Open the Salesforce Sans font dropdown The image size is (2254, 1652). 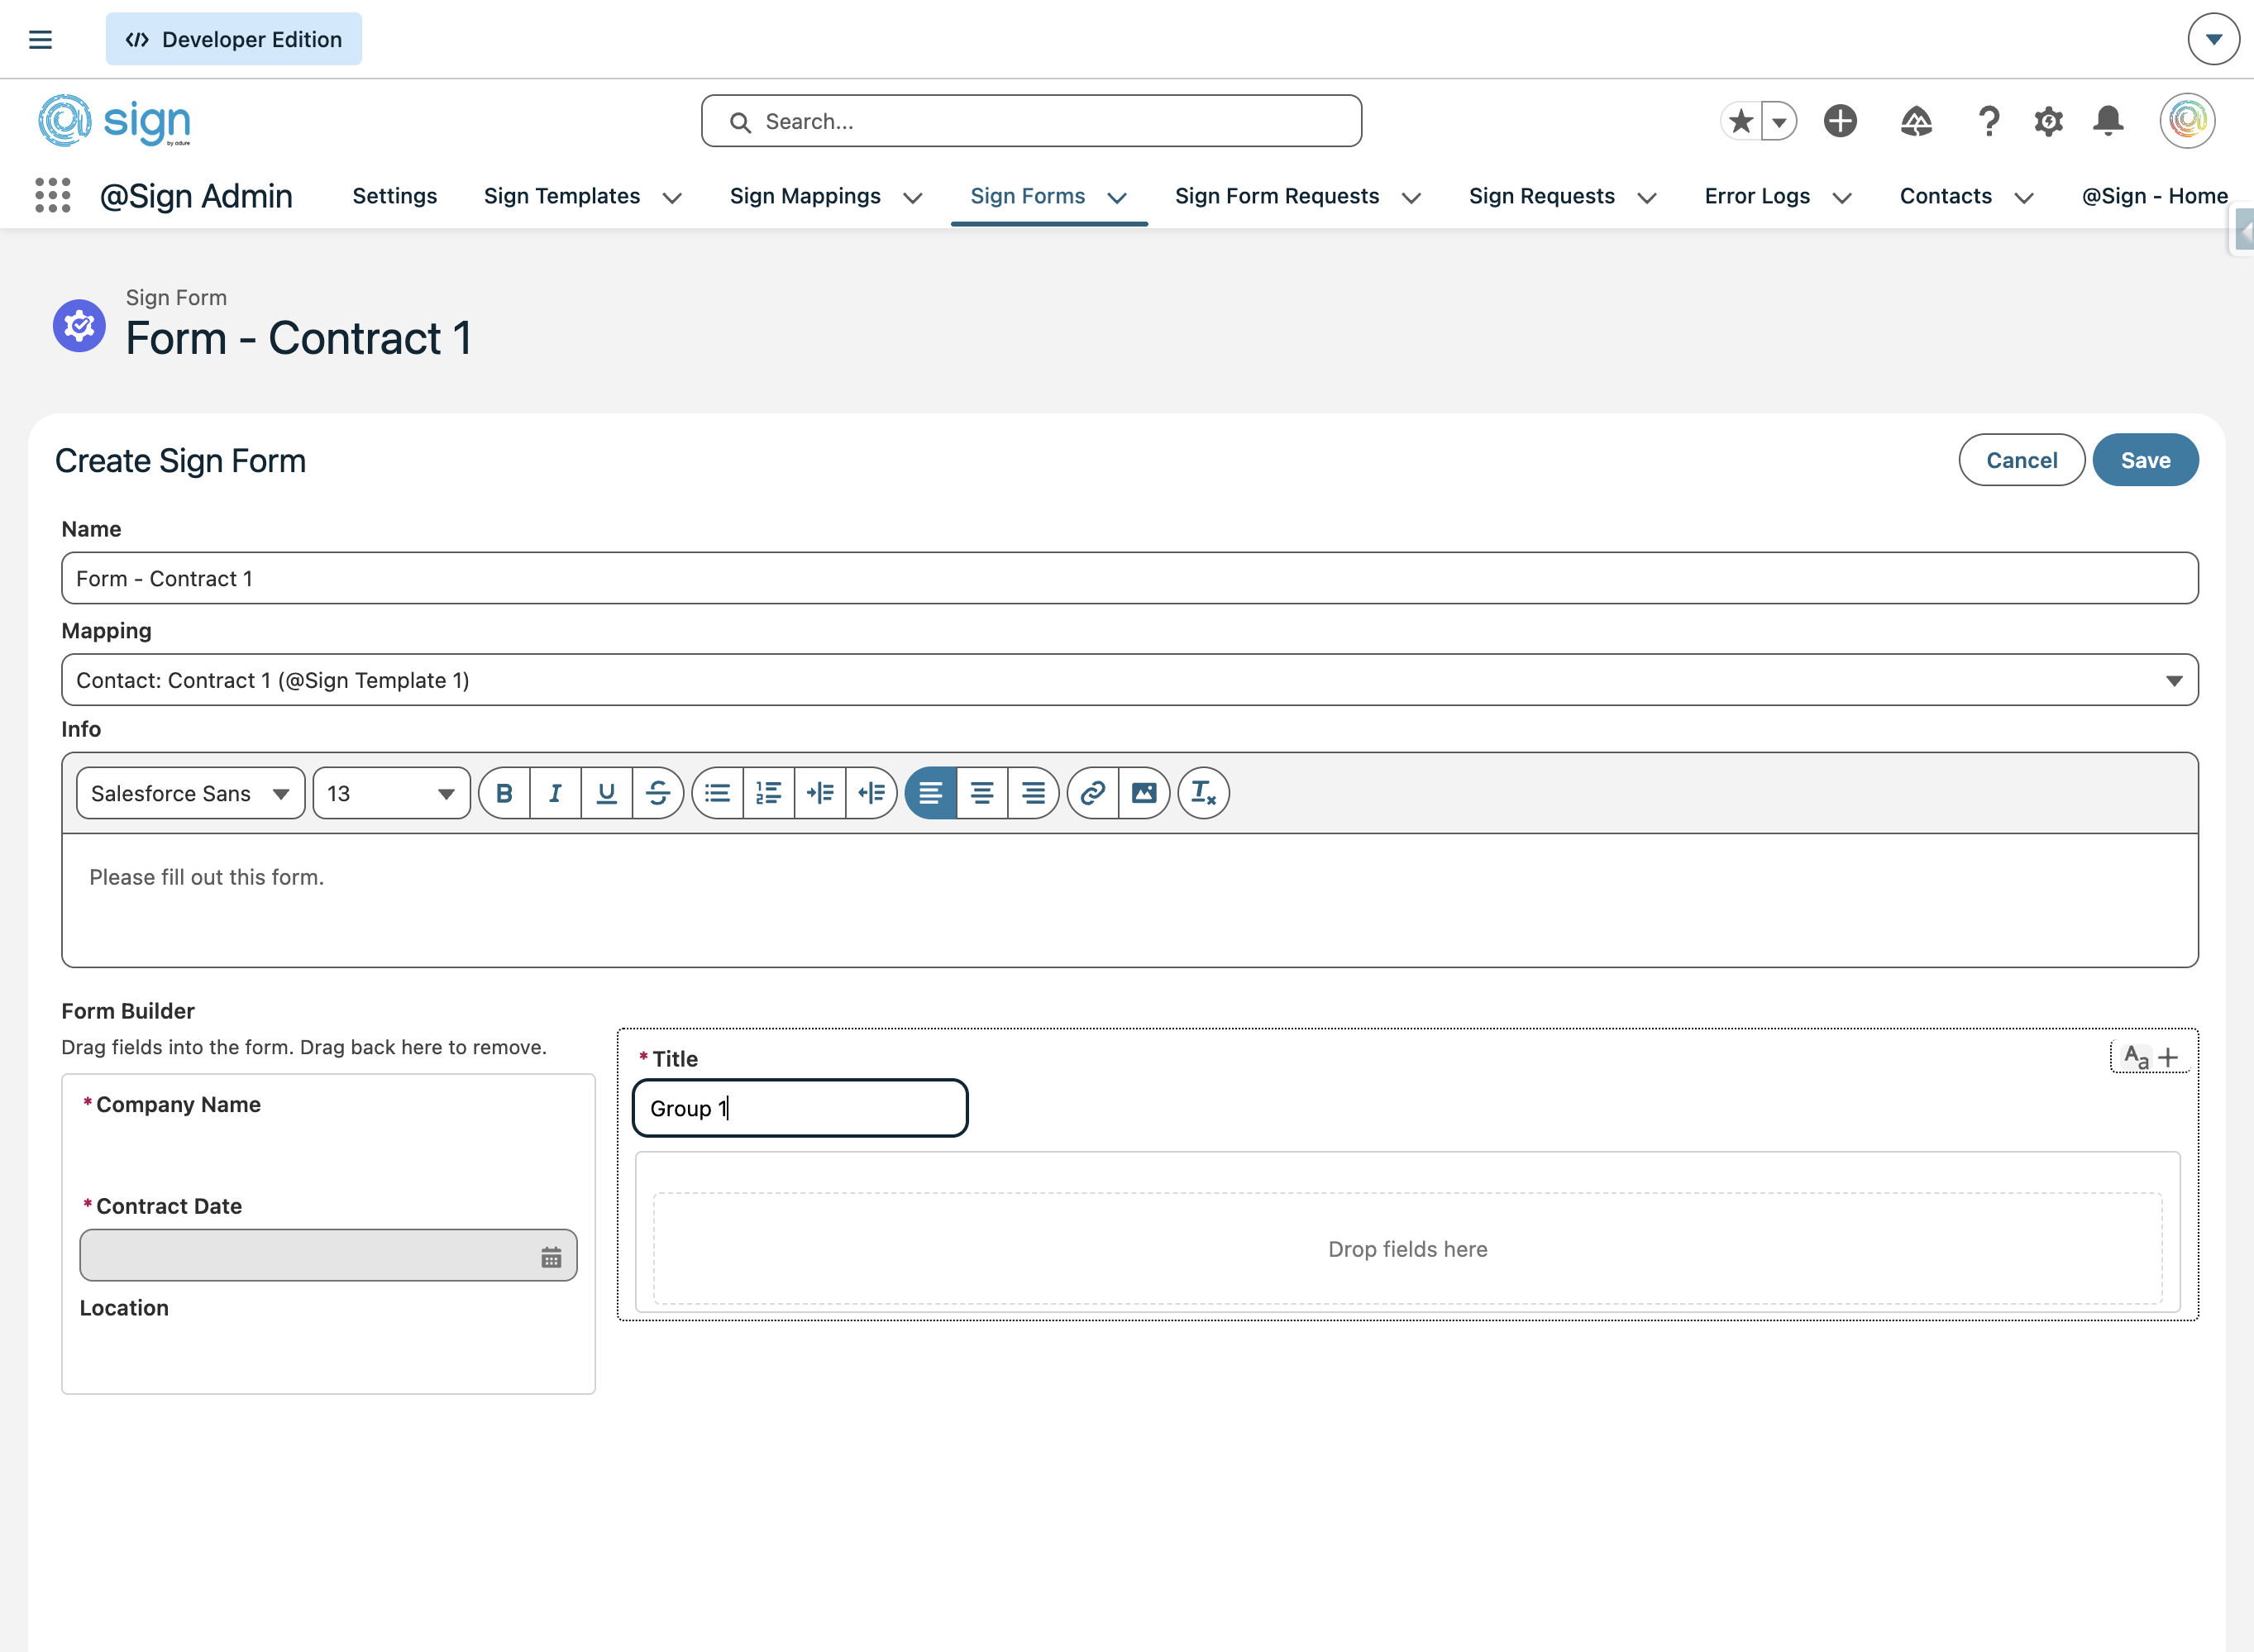(x=190, y=793)
